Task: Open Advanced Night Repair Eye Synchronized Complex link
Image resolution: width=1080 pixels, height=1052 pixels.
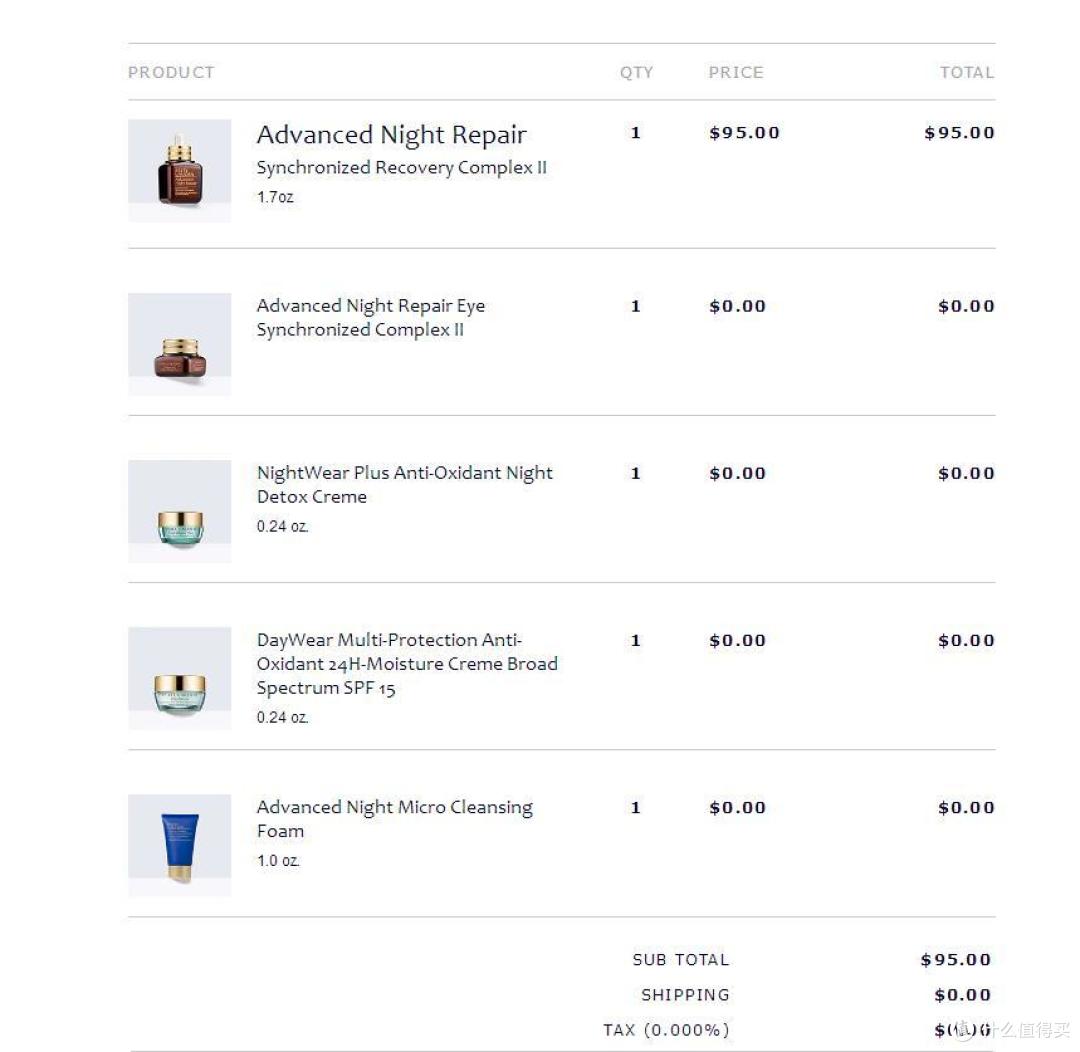Action: pyautogui.click(x=370, y=318)
